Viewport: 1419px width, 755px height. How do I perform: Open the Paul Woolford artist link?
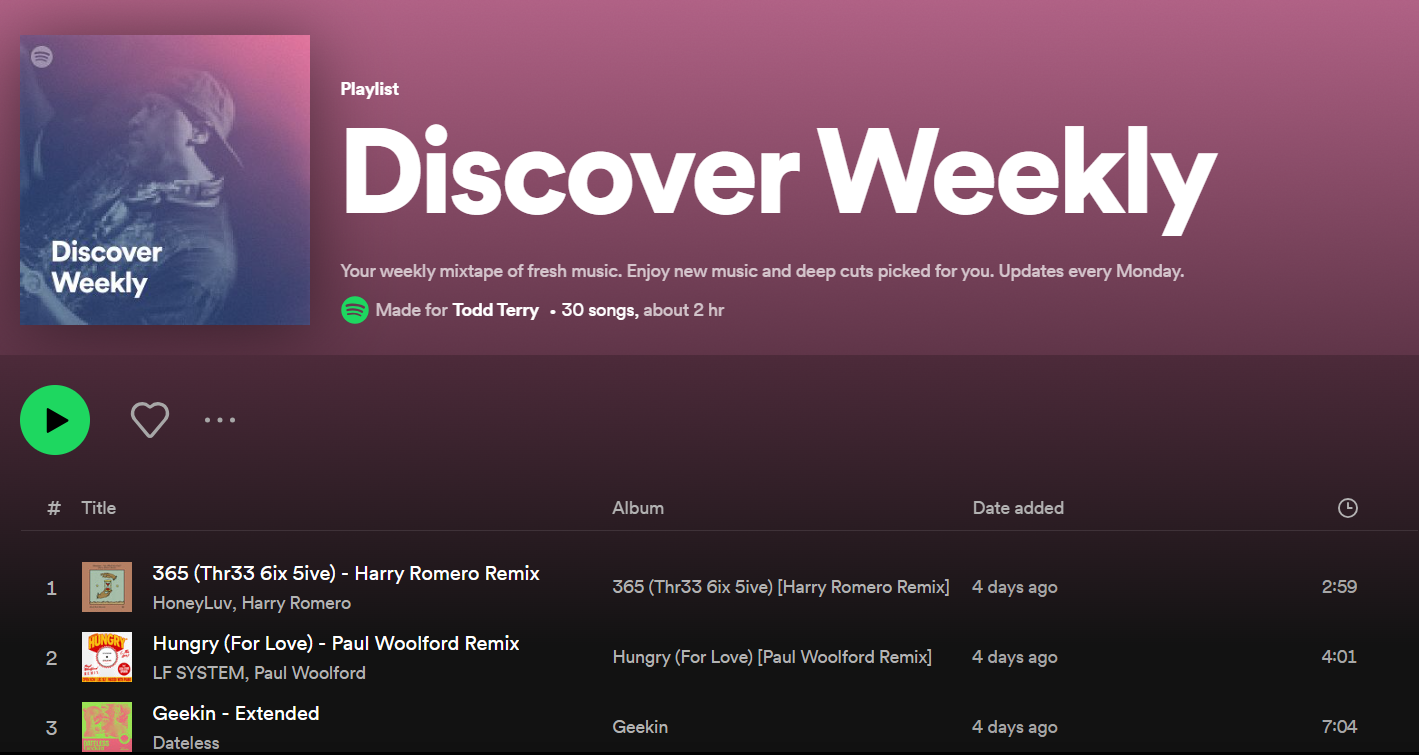click(x=310, y=673)
